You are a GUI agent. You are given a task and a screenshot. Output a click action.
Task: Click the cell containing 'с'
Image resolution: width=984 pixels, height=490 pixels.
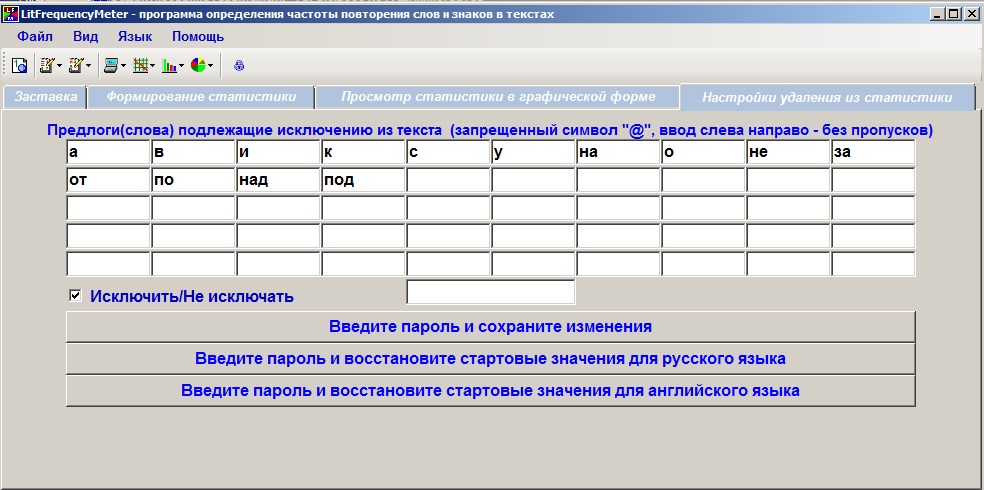[x=448, y=152]
